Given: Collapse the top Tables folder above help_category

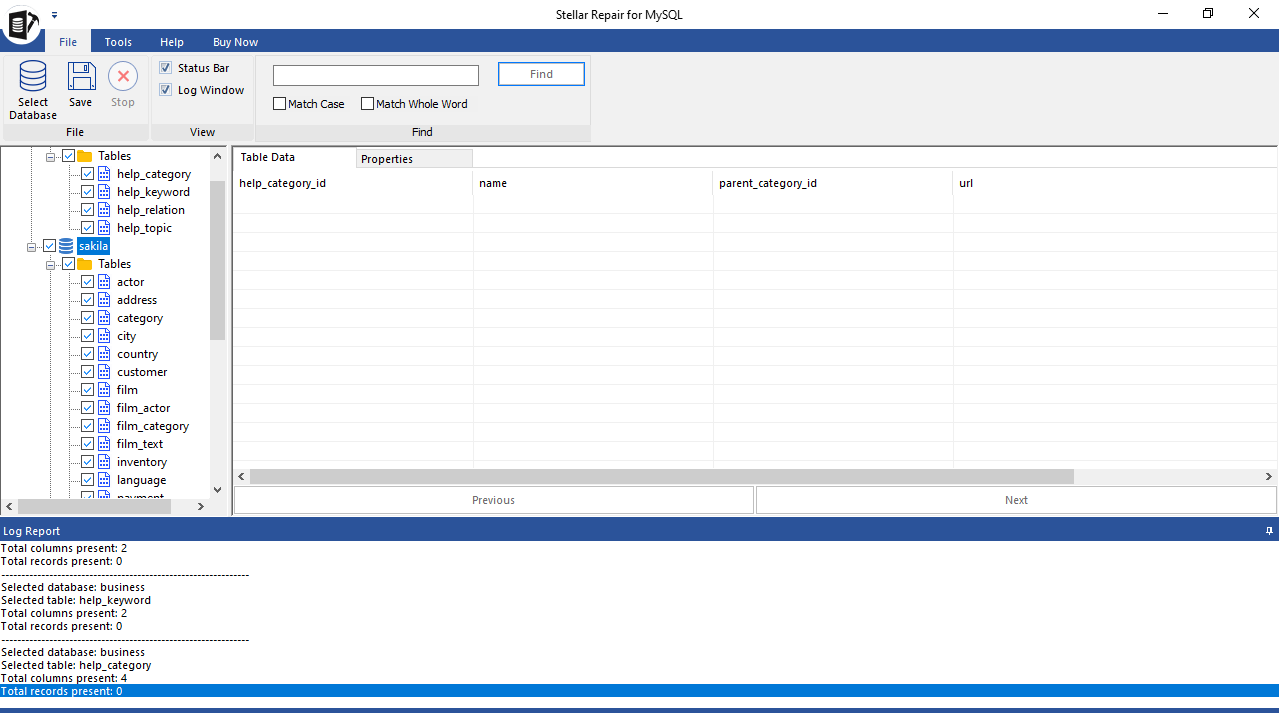Looking at the screenshot, I should (51, 156).
